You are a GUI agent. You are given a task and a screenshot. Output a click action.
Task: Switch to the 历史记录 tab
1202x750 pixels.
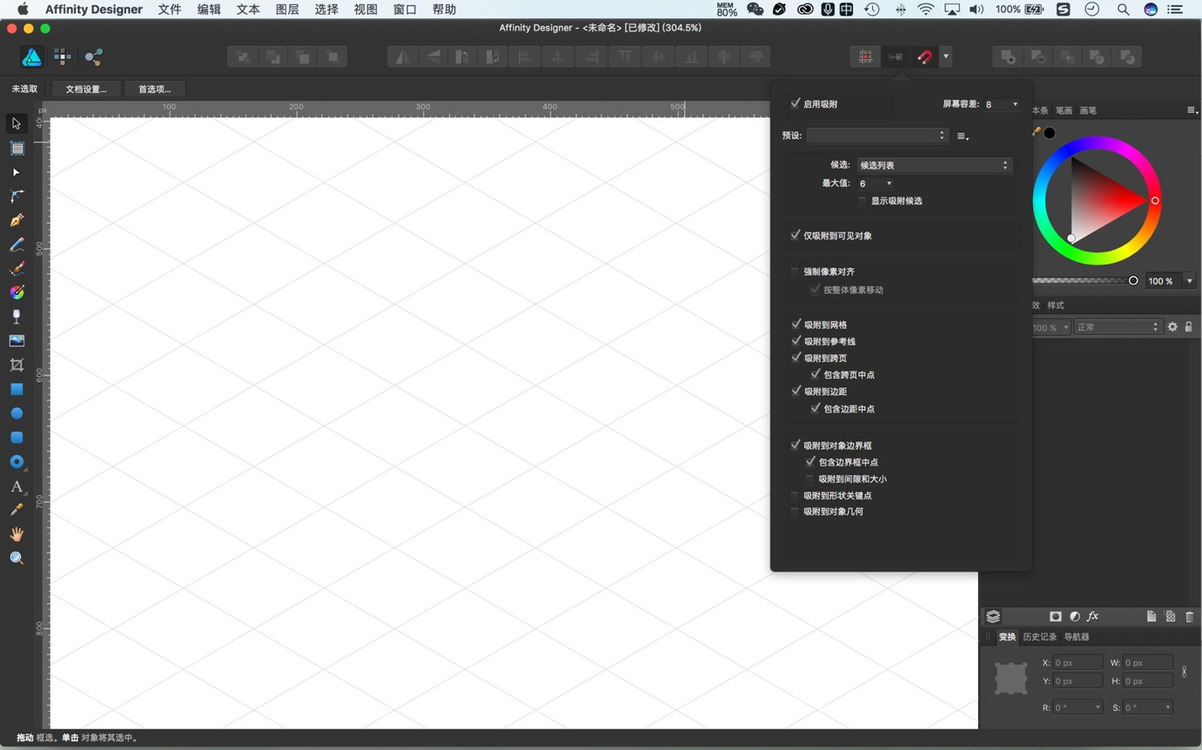point(1039,637)
